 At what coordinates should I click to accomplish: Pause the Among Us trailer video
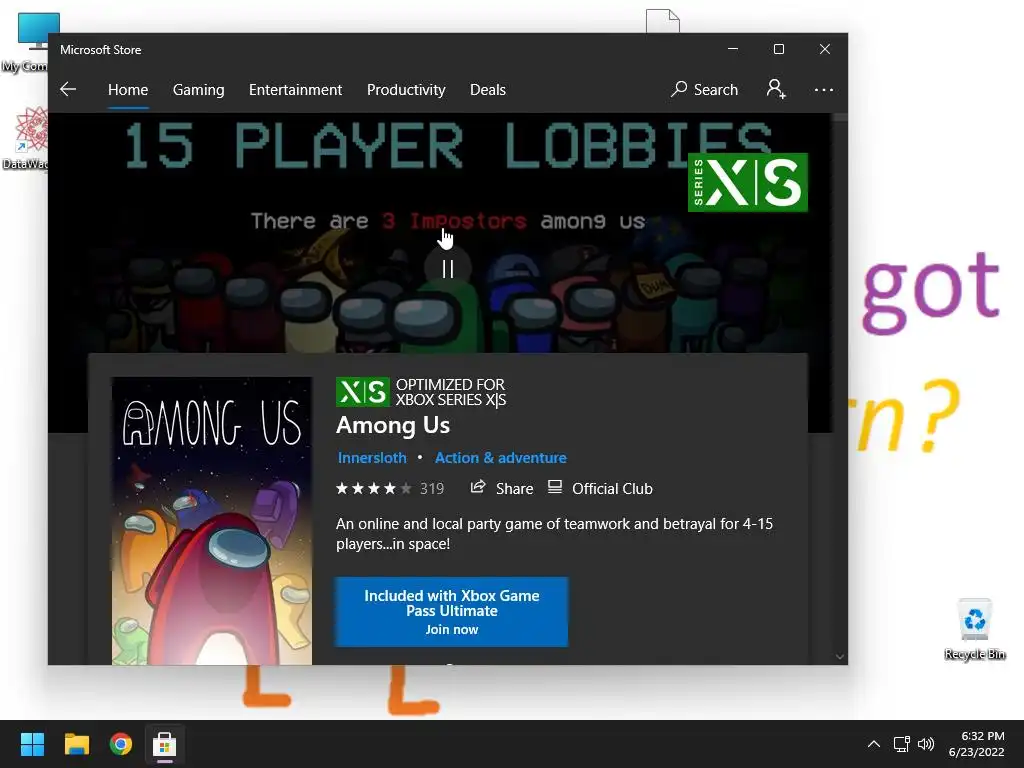click(x=448, y=269)
